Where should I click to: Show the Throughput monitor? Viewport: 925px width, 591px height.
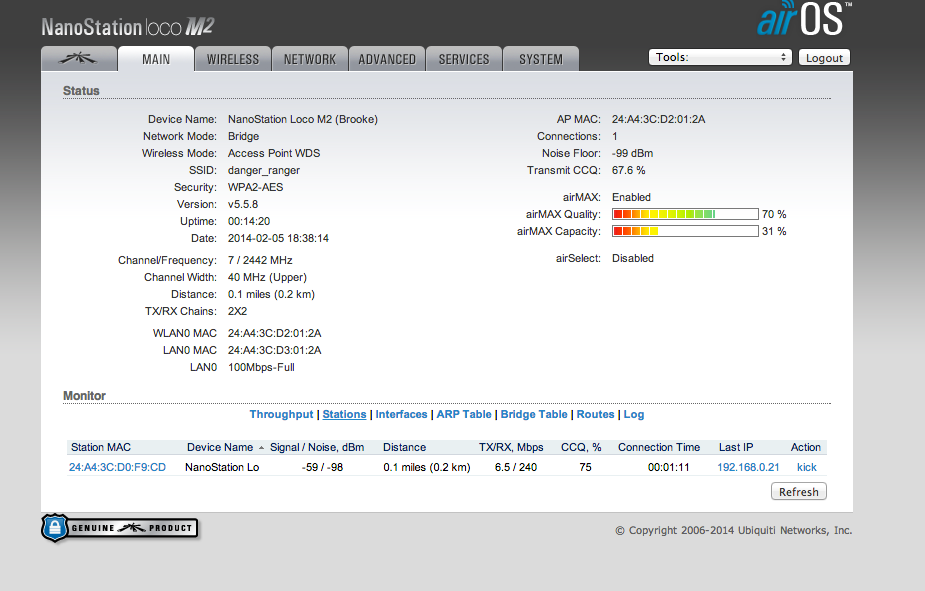coord(281,414)
